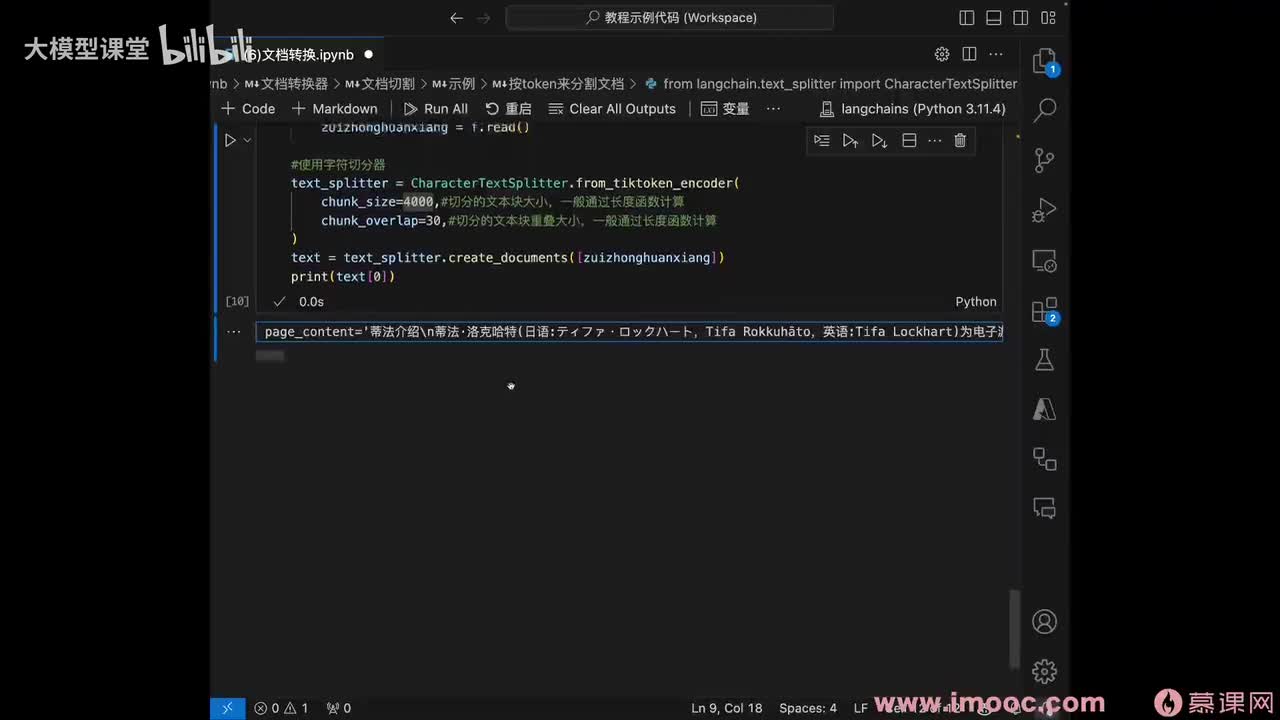Toggle the primary side bar layout
This screenshot has height=720, width=1280.
966,17
